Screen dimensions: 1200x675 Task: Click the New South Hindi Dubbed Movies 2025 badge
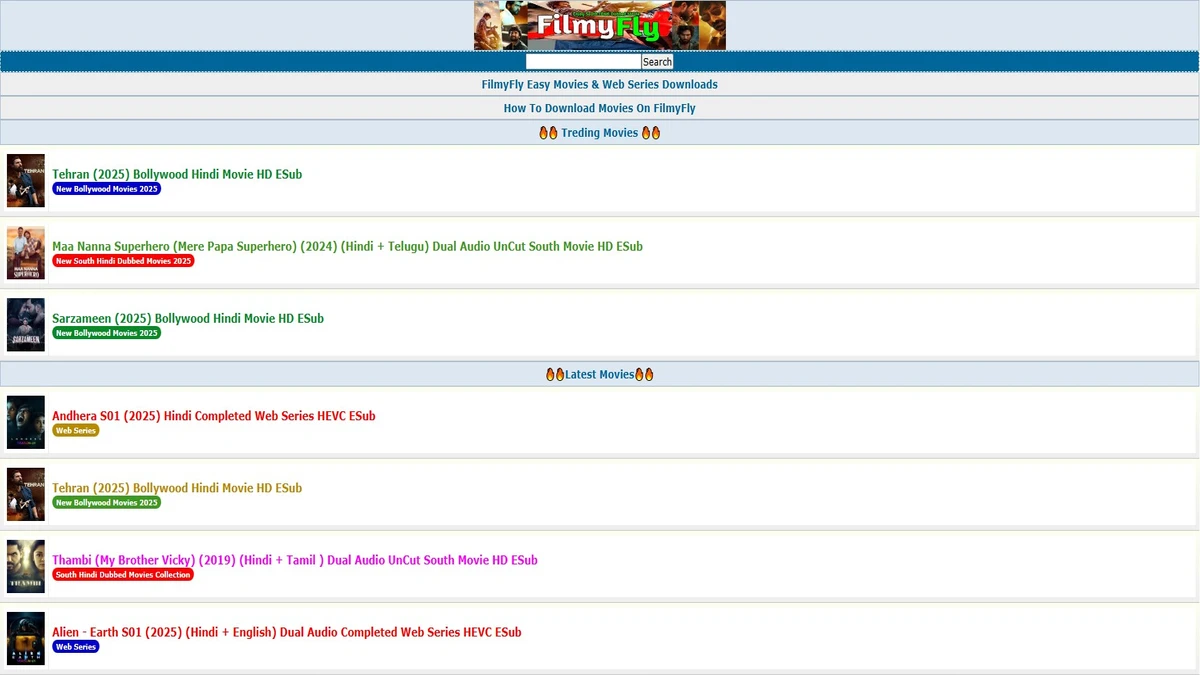pyautogui.click(x=123, y=261)
